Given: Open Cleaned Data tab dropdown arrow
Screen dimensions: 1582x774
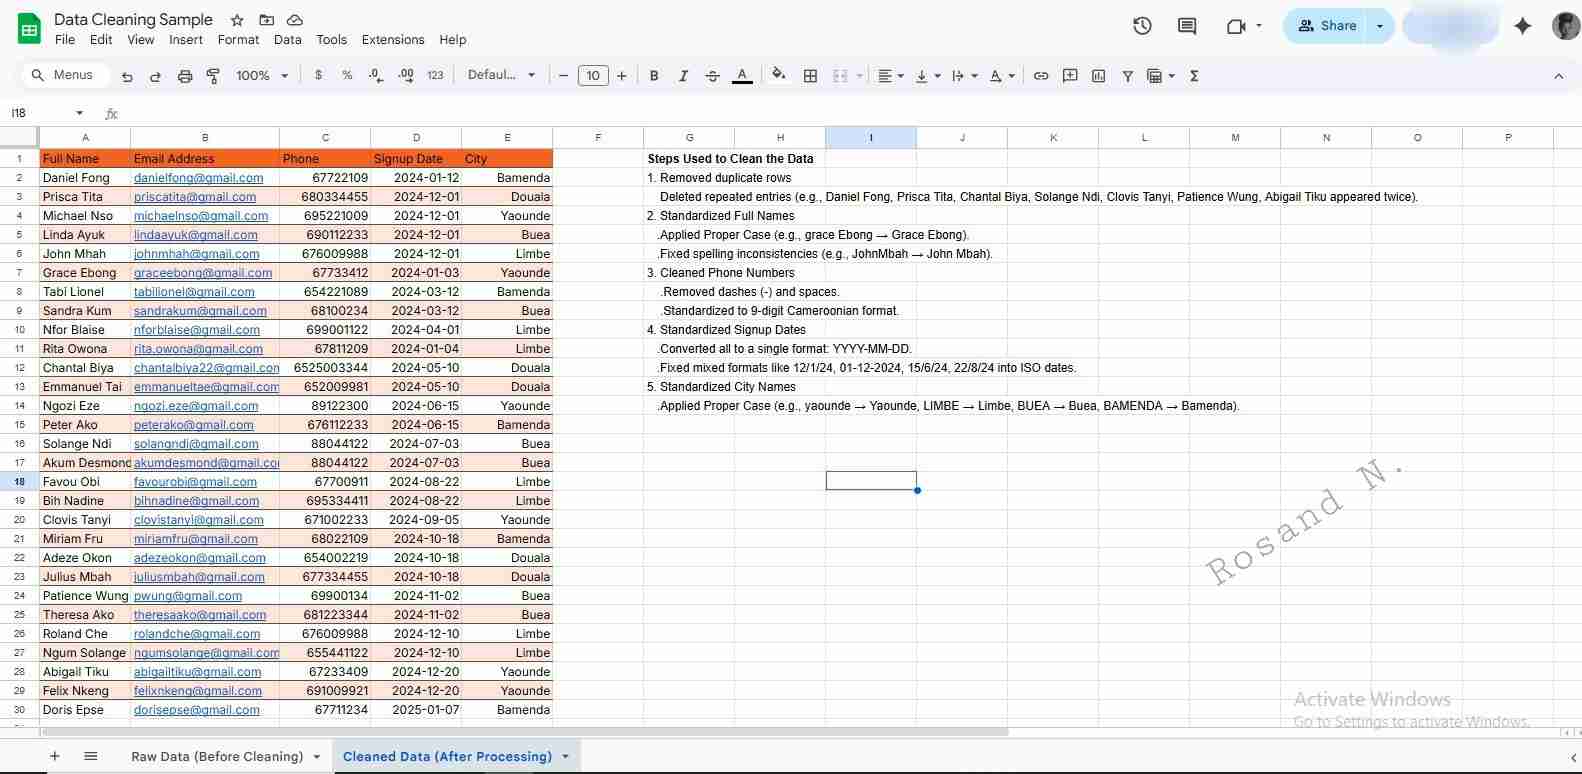Looking at the screenshot, I should click(x=565, y=757).
